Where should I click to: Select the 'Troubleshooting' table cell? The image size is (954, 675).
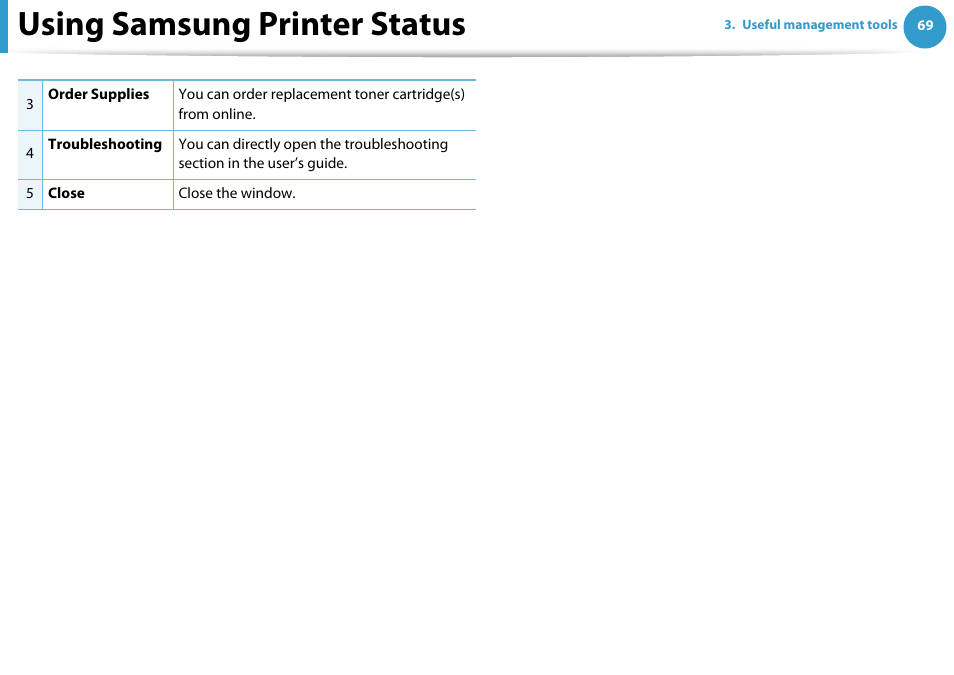pos(108,155)
